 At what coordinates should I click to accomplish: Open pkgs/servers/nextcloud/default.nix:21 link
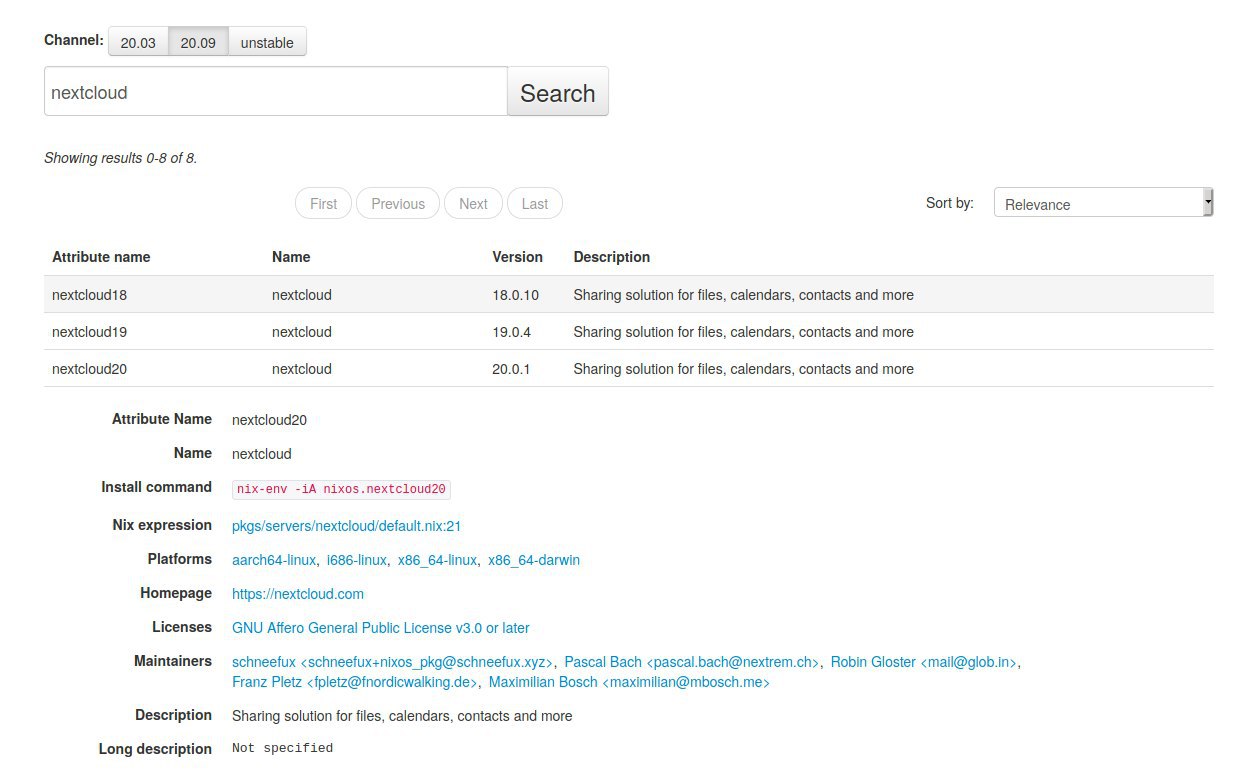346,526
